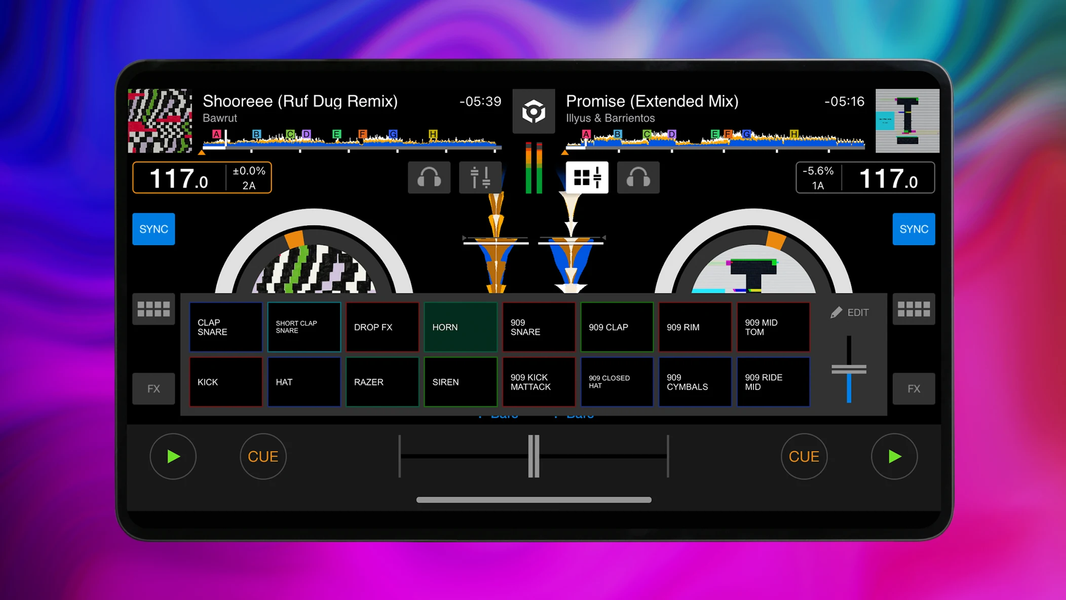Click the Shooreee track album artwork
Viewport: 1066px width, 600px height.
coord(160,120)
